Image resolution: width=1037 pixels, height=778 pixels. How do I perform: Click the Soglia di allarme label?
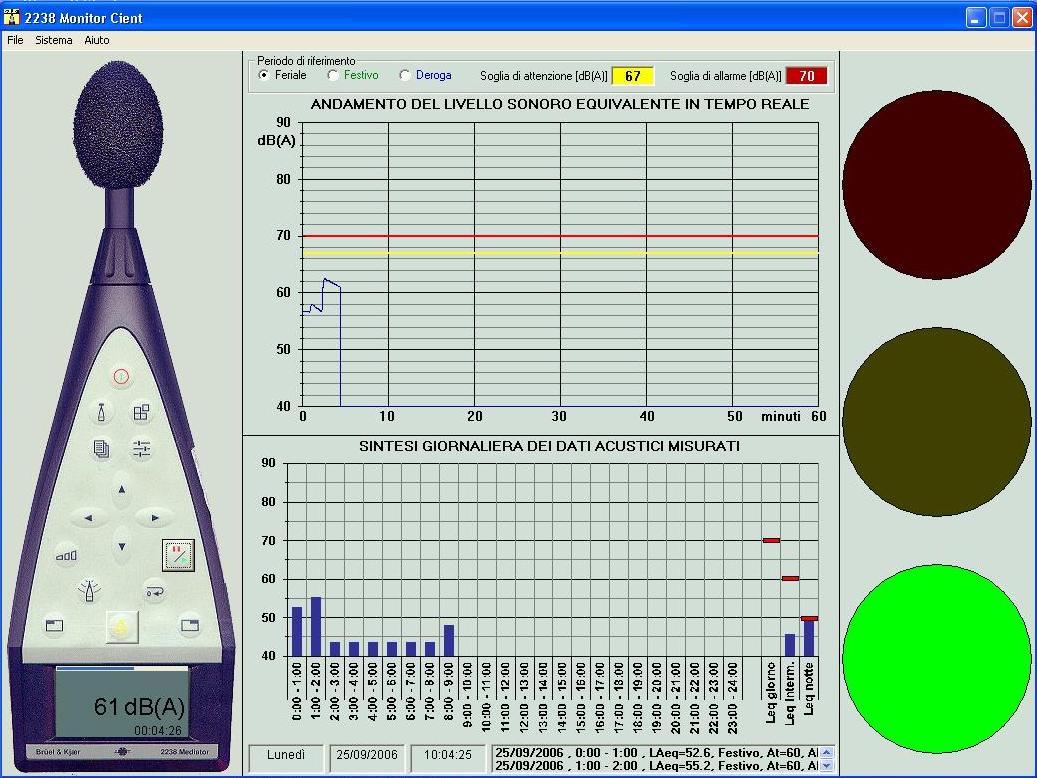coord(726,76)
